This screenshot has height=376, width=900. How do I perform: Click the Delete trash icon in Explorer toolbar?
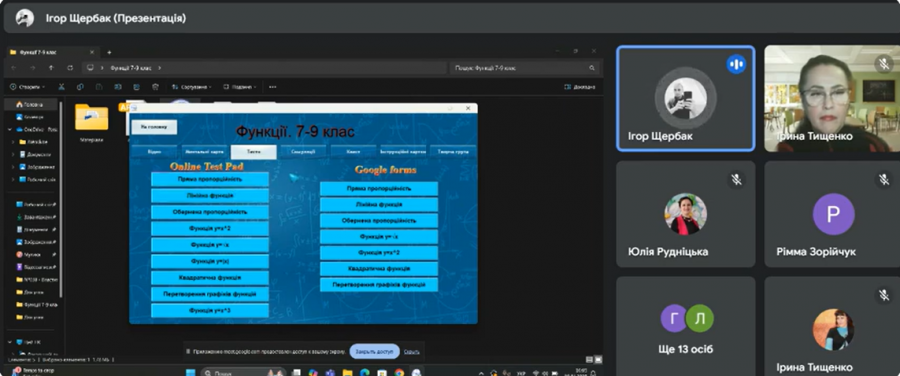tap(155, 87)
